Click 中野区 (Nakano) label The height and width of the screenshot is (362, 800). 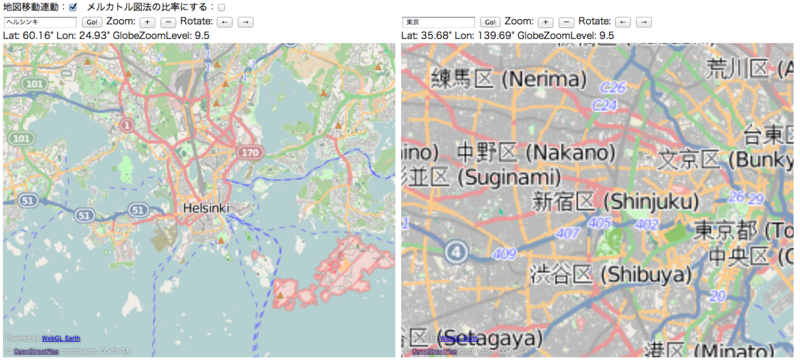coord(536,152)
